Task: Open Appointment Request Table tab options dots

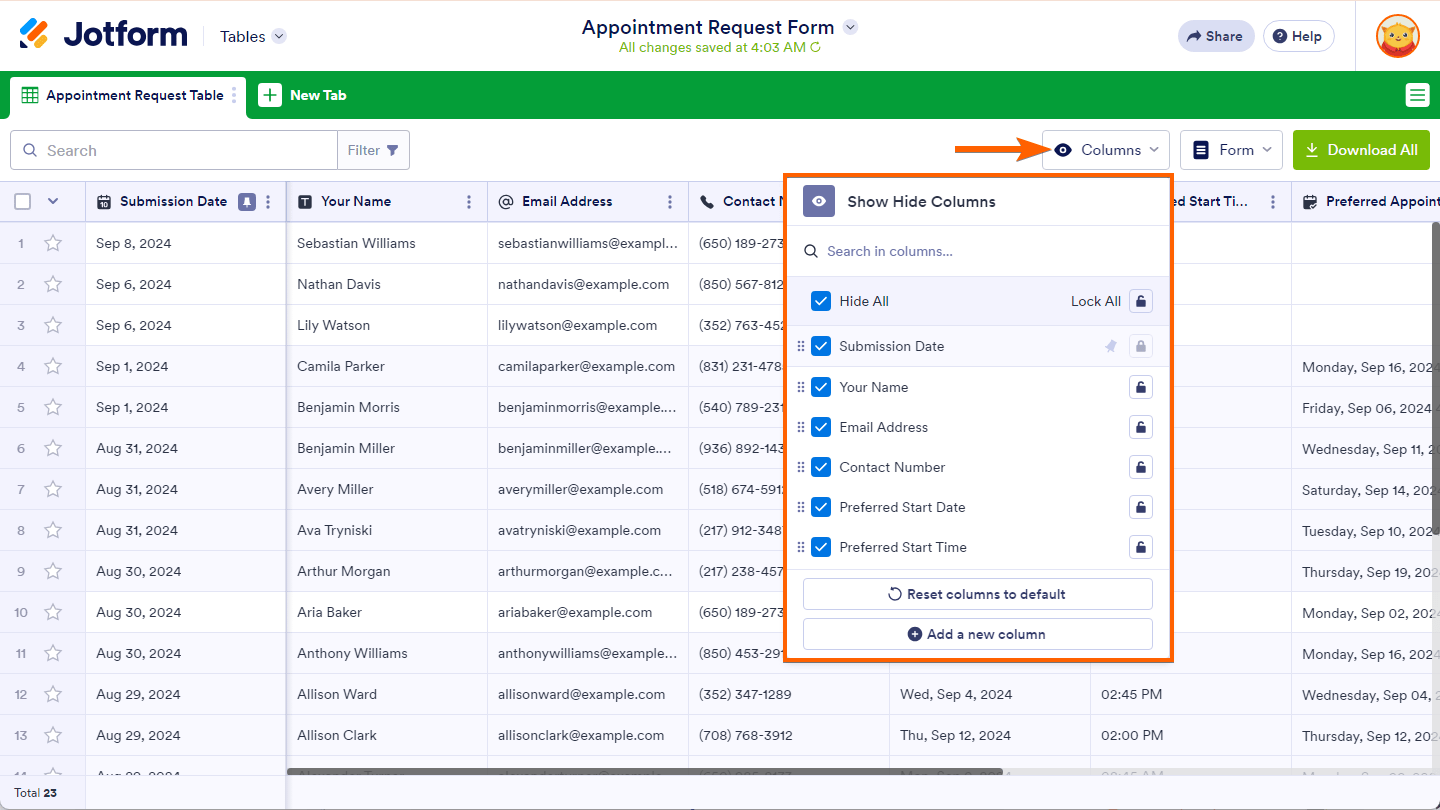Action: 235,95
